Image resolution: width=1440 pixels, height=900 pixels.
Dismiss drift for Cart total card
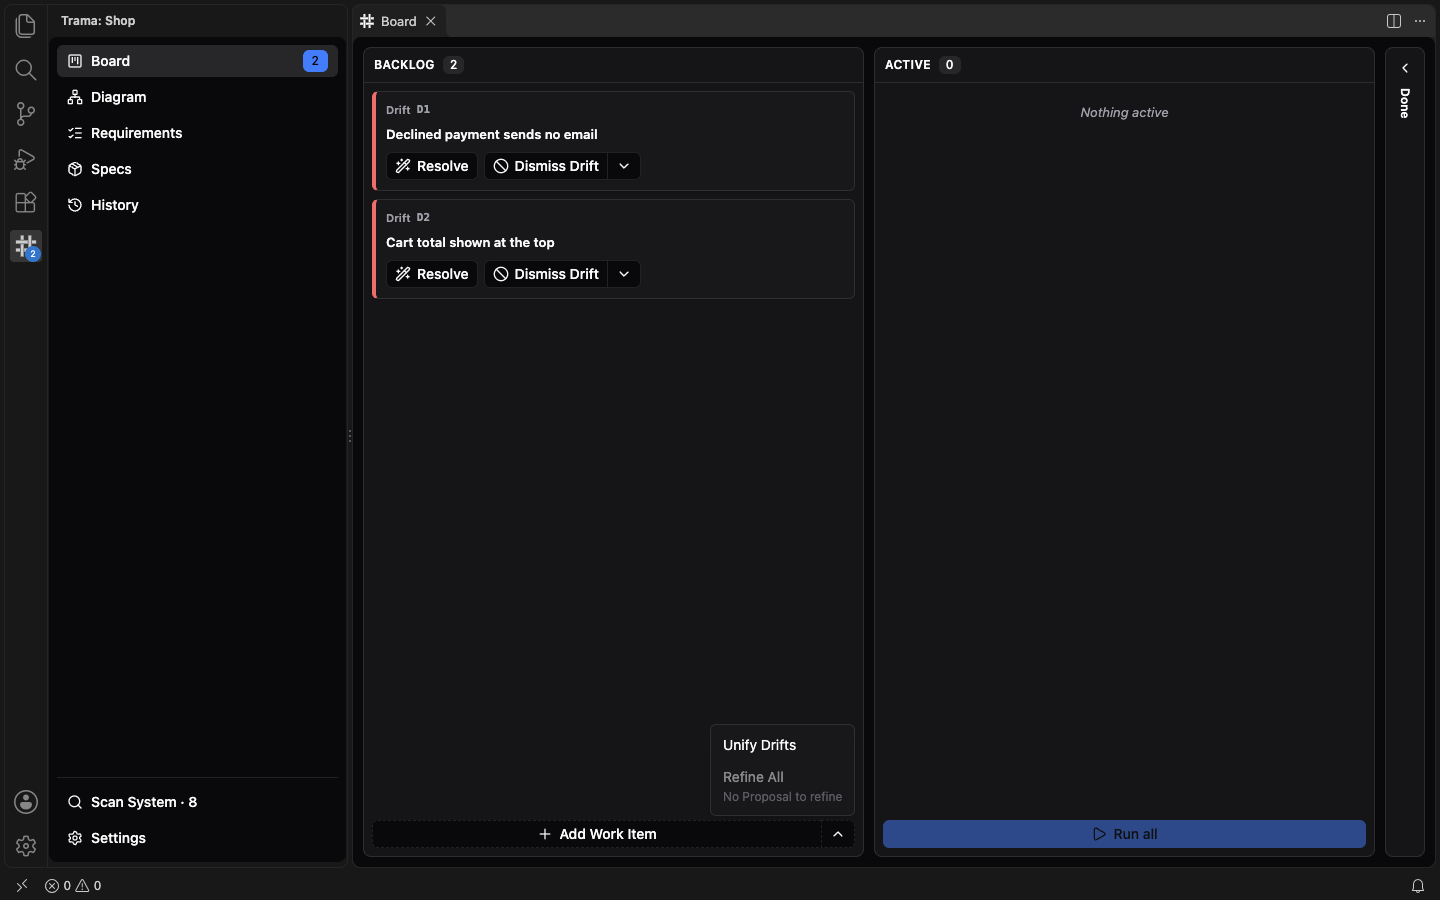pos(546,274)
